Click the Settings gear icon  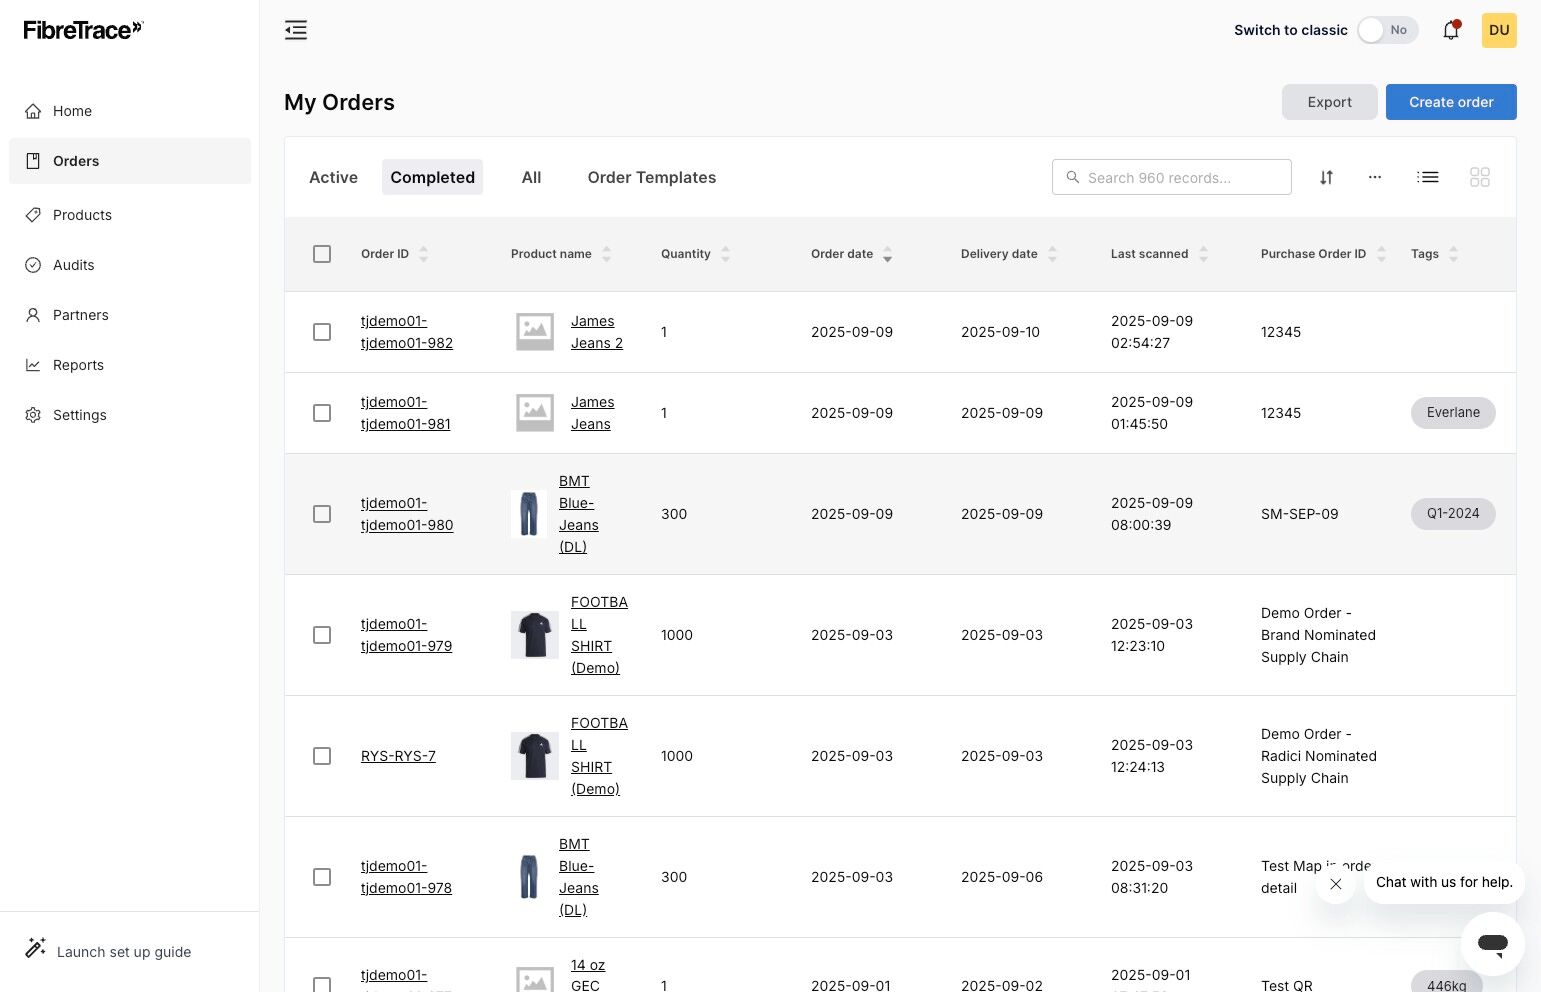pyautogui.click(x=33, y=415)
